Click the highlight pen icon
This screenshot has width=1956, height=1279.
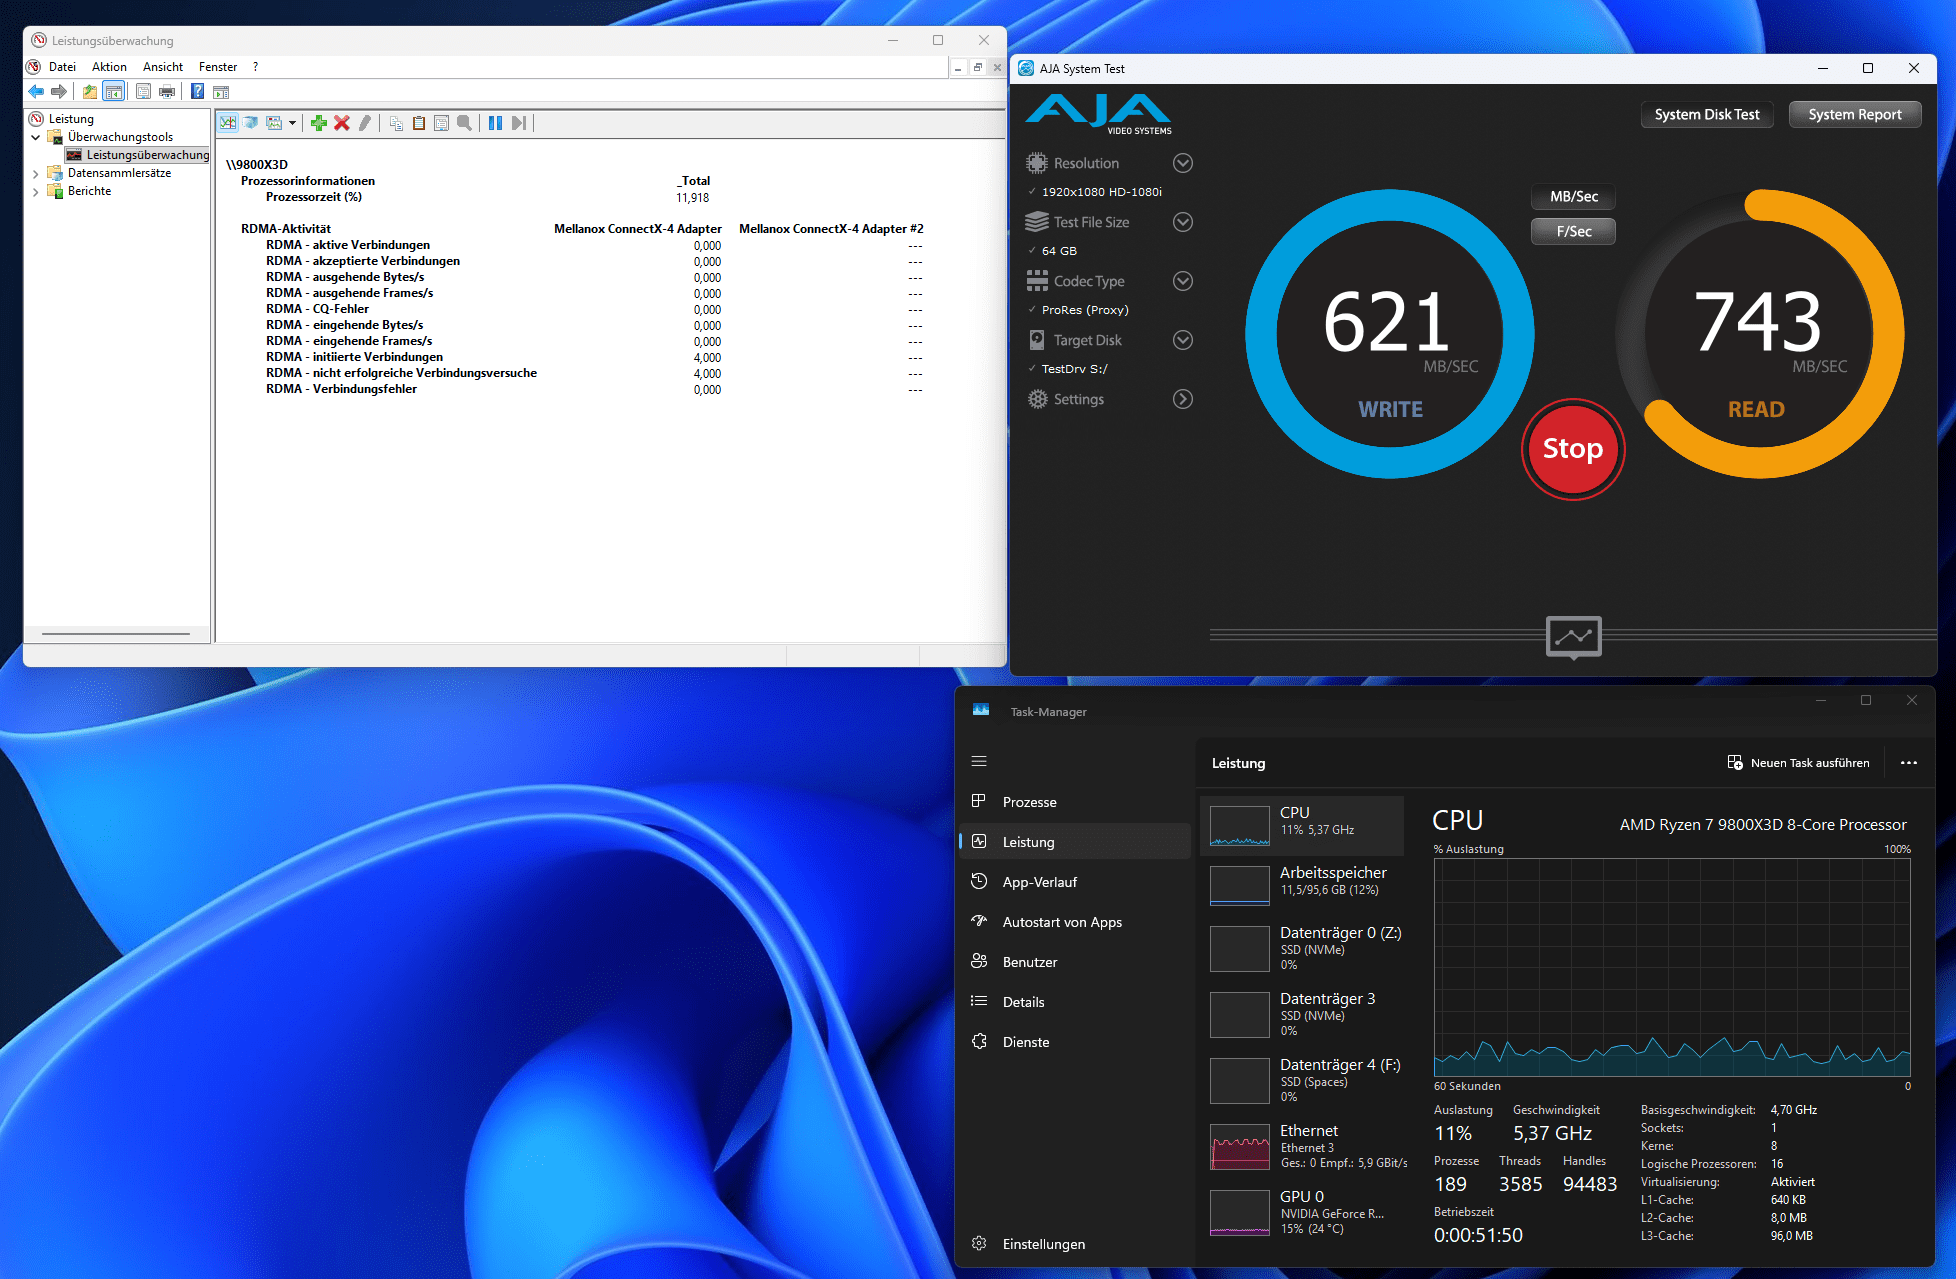click(x=365, y=123)
